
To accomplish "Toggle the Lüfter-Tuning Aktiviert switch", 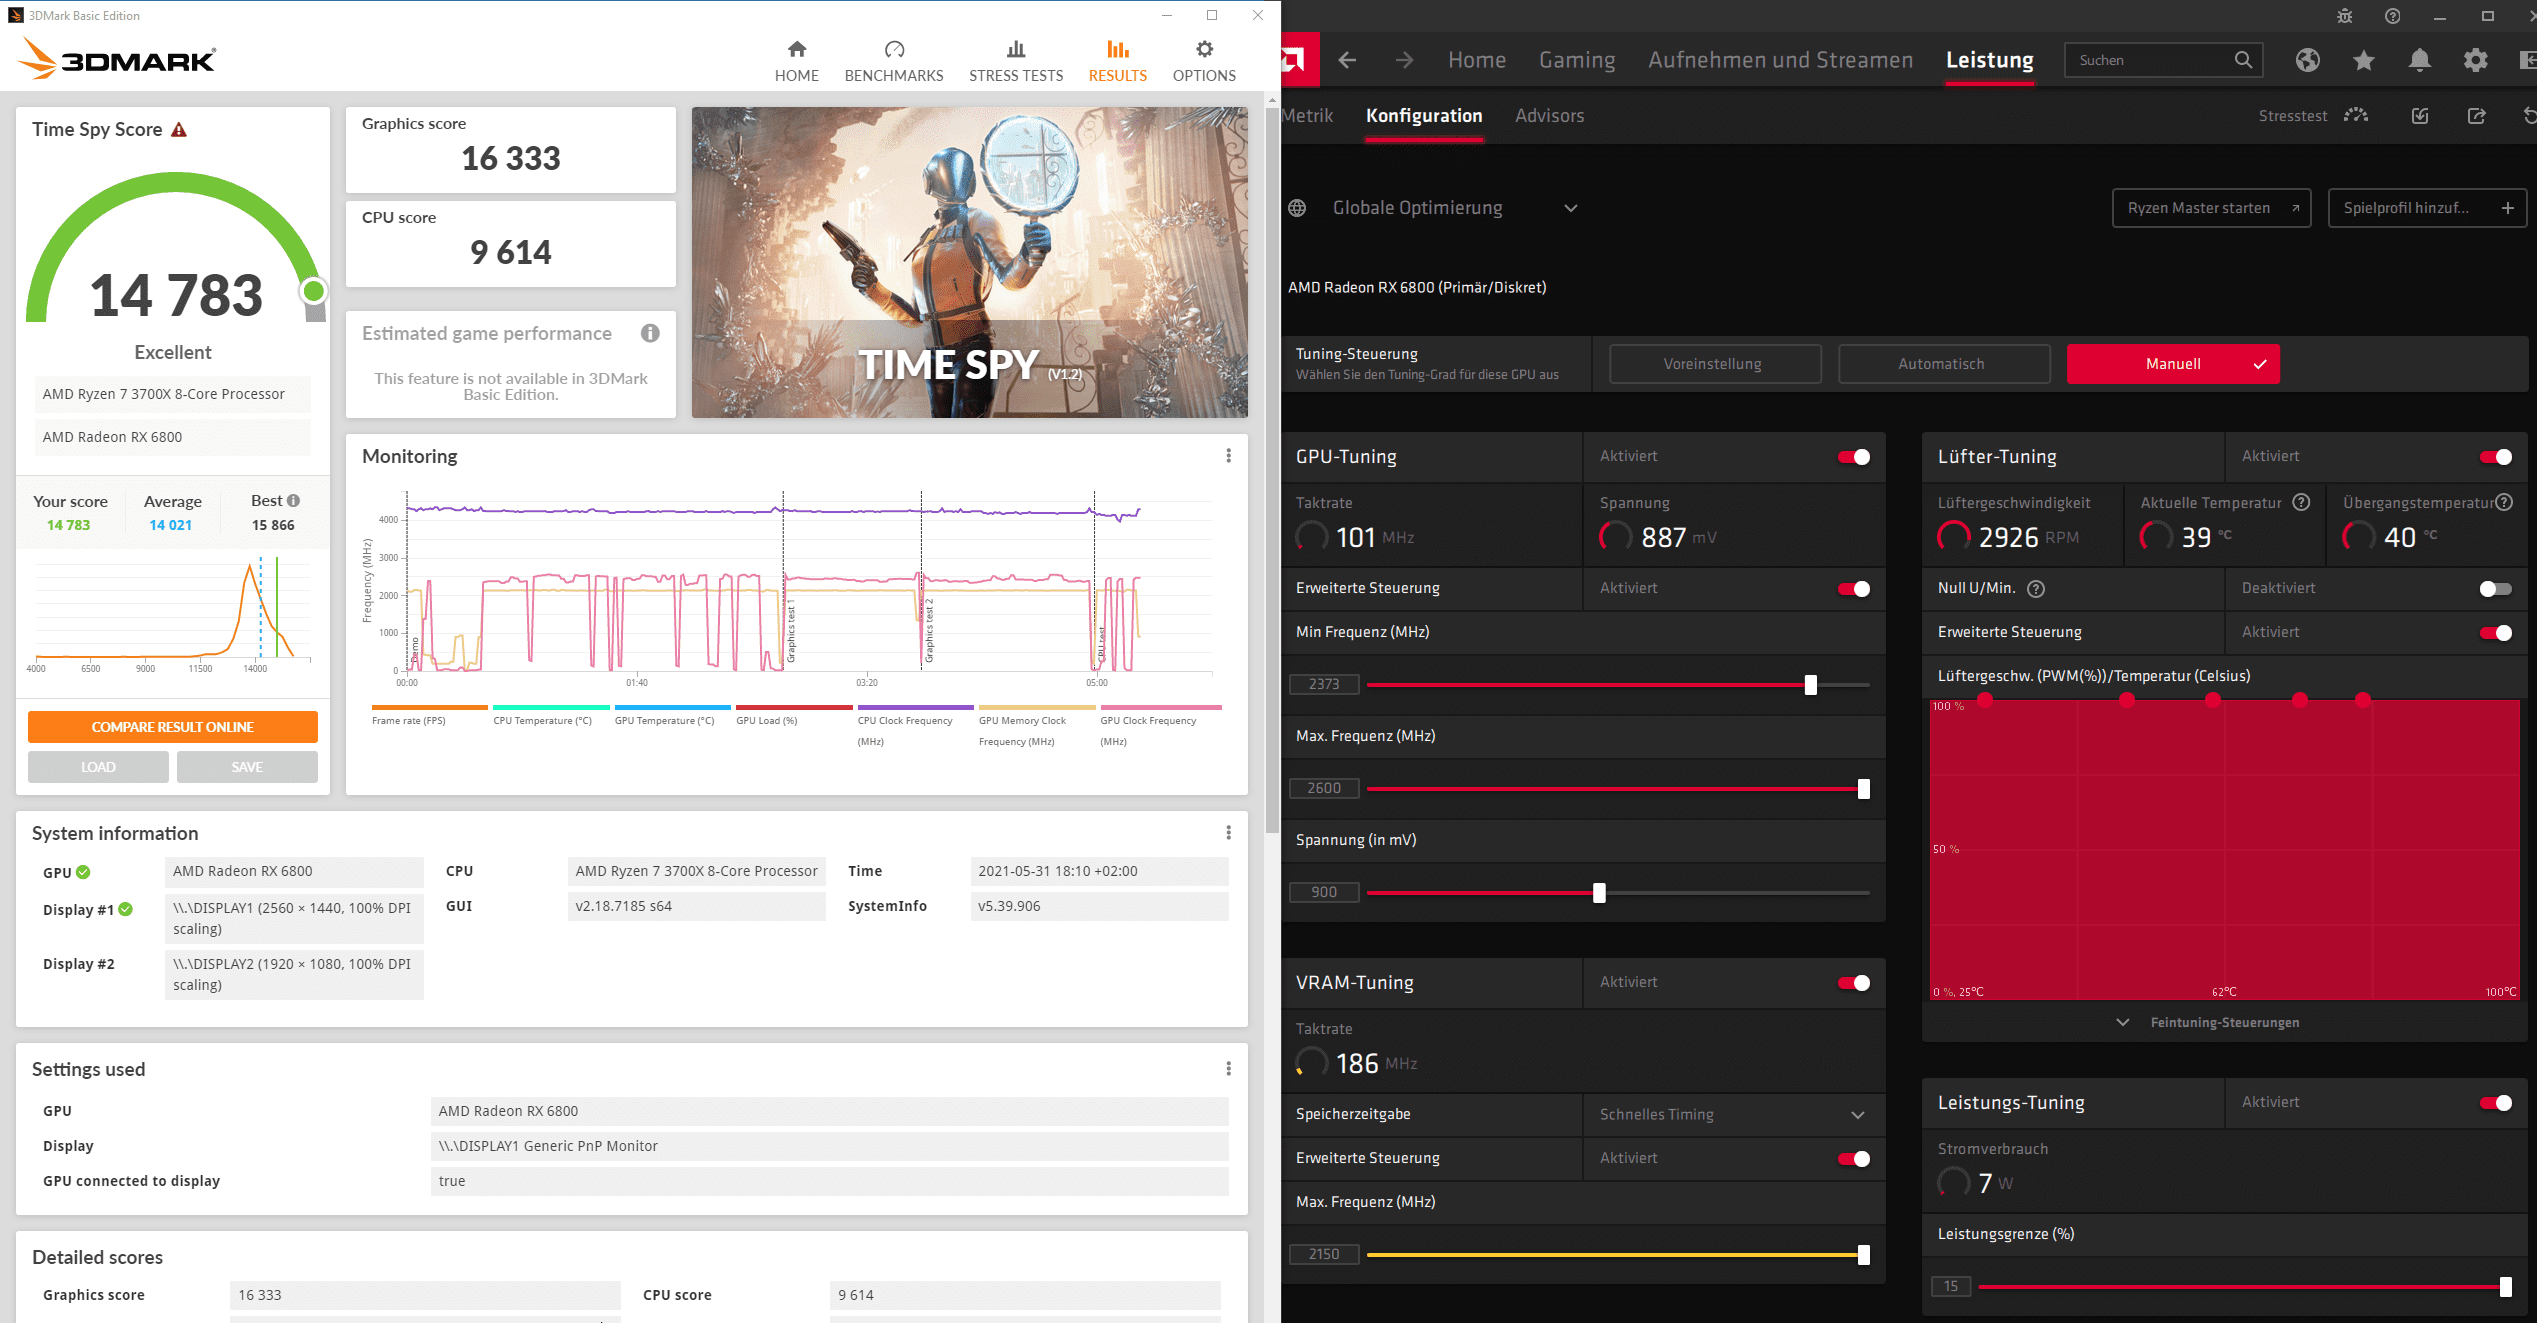I will point(2495,457).
